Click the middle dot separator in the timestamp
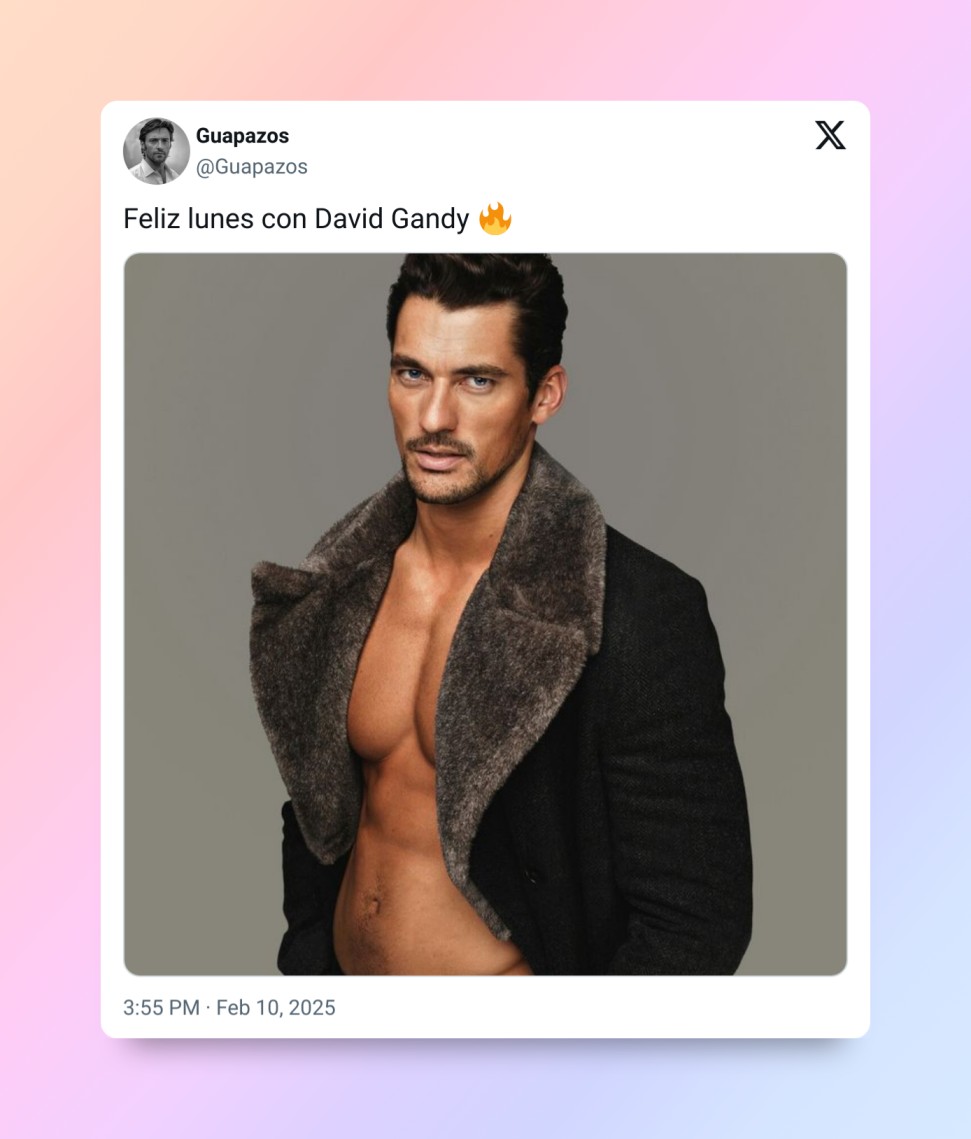This screenshot has height=1139, width=971. (x=208, y=1008)
